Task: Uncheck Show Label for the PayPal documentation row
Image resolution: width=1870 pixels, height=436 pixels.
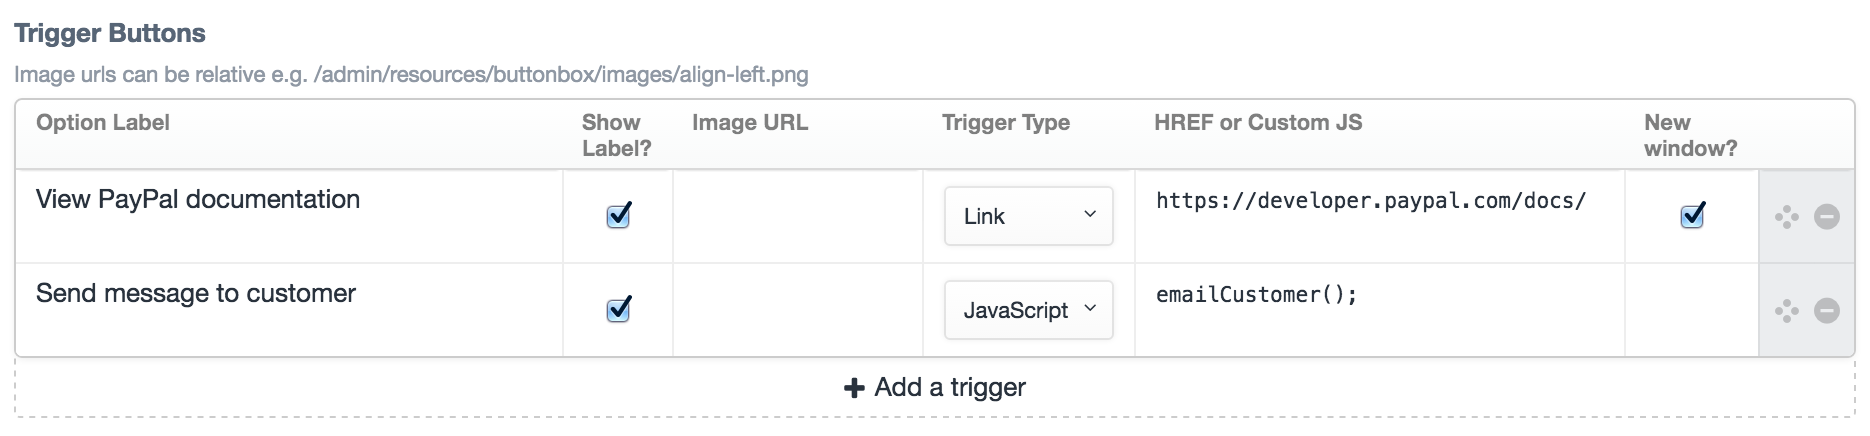Action: click(x=619, y=216)
